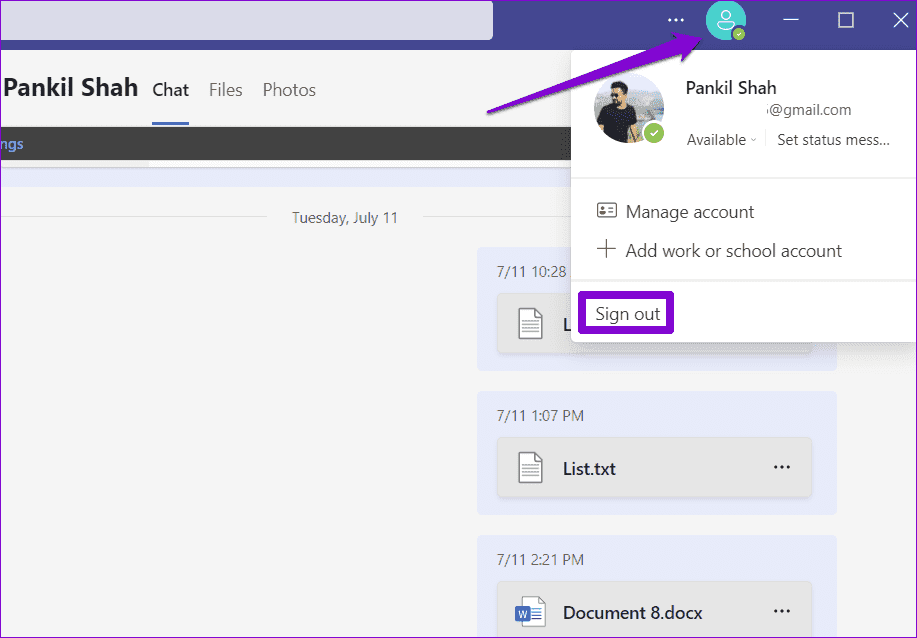
Task: Click the green status badge on profile photo
Action: click(654, 133)
